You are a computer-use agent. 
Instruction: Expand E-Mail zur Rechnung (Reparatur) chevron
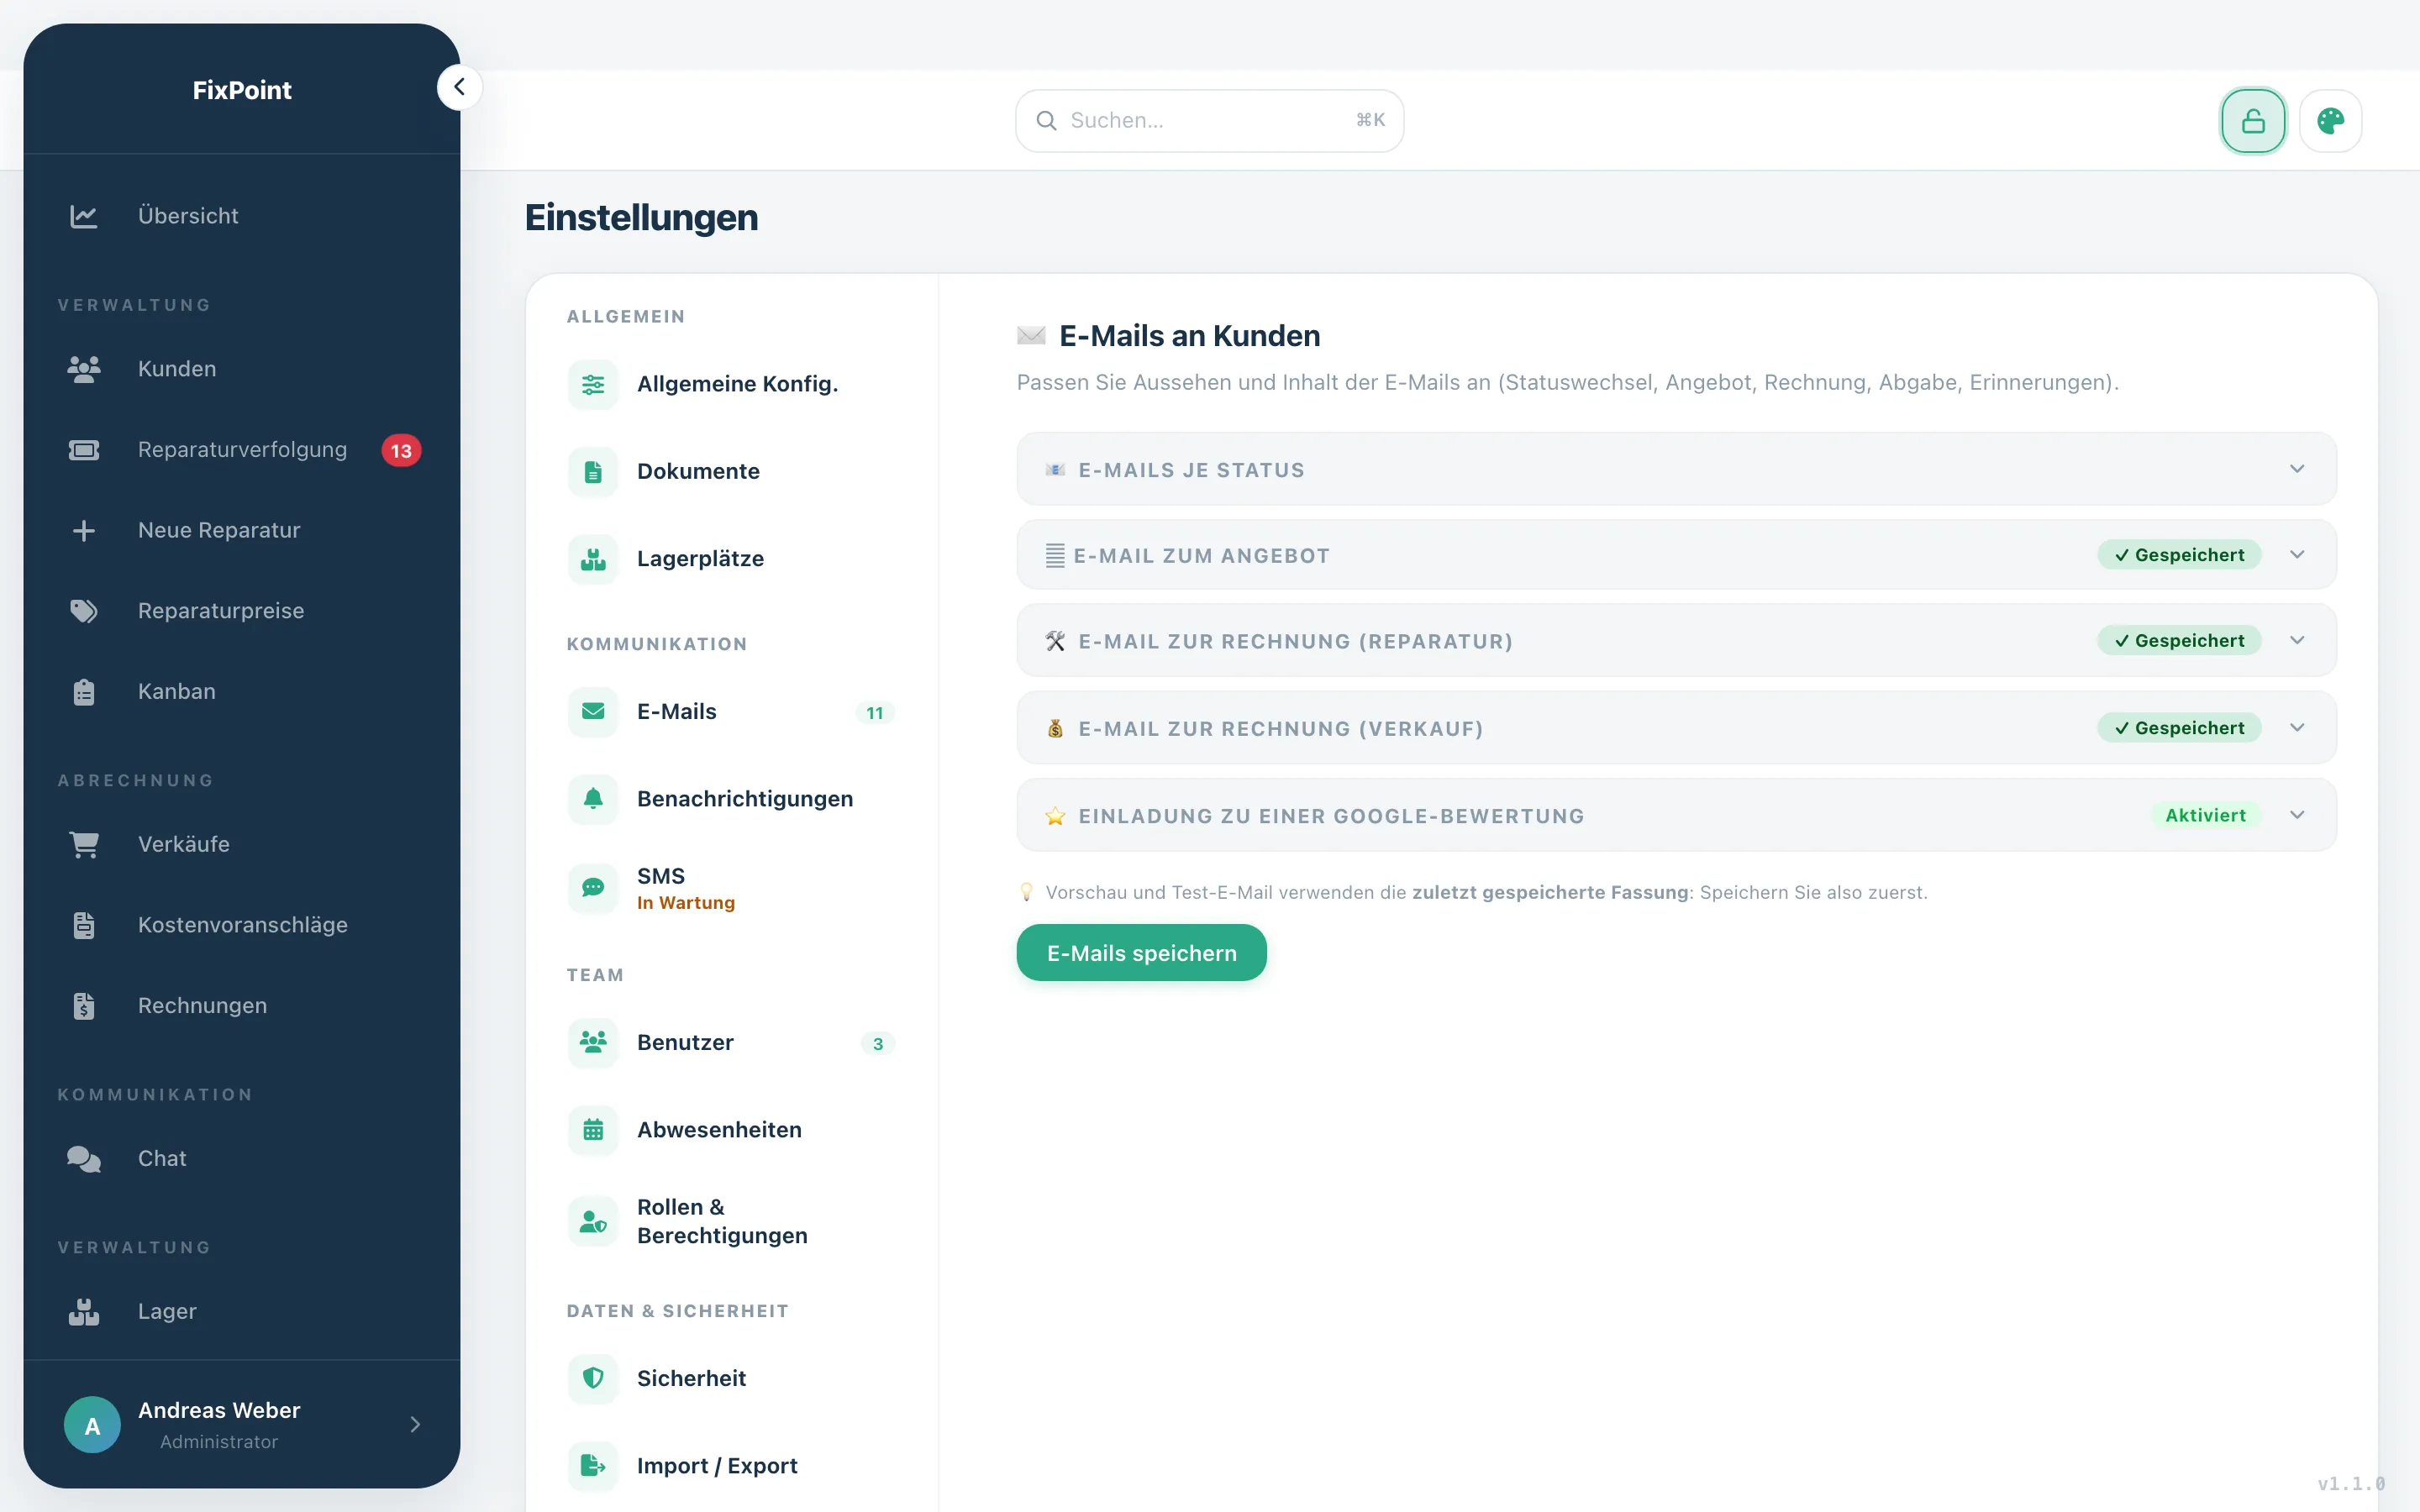pos(2297,641)
